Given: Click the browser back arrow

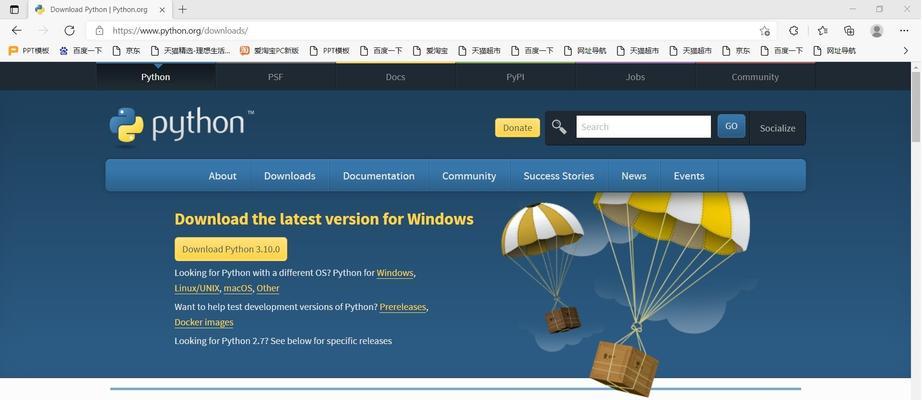Looking at the screenshot, I should [16, 31].
